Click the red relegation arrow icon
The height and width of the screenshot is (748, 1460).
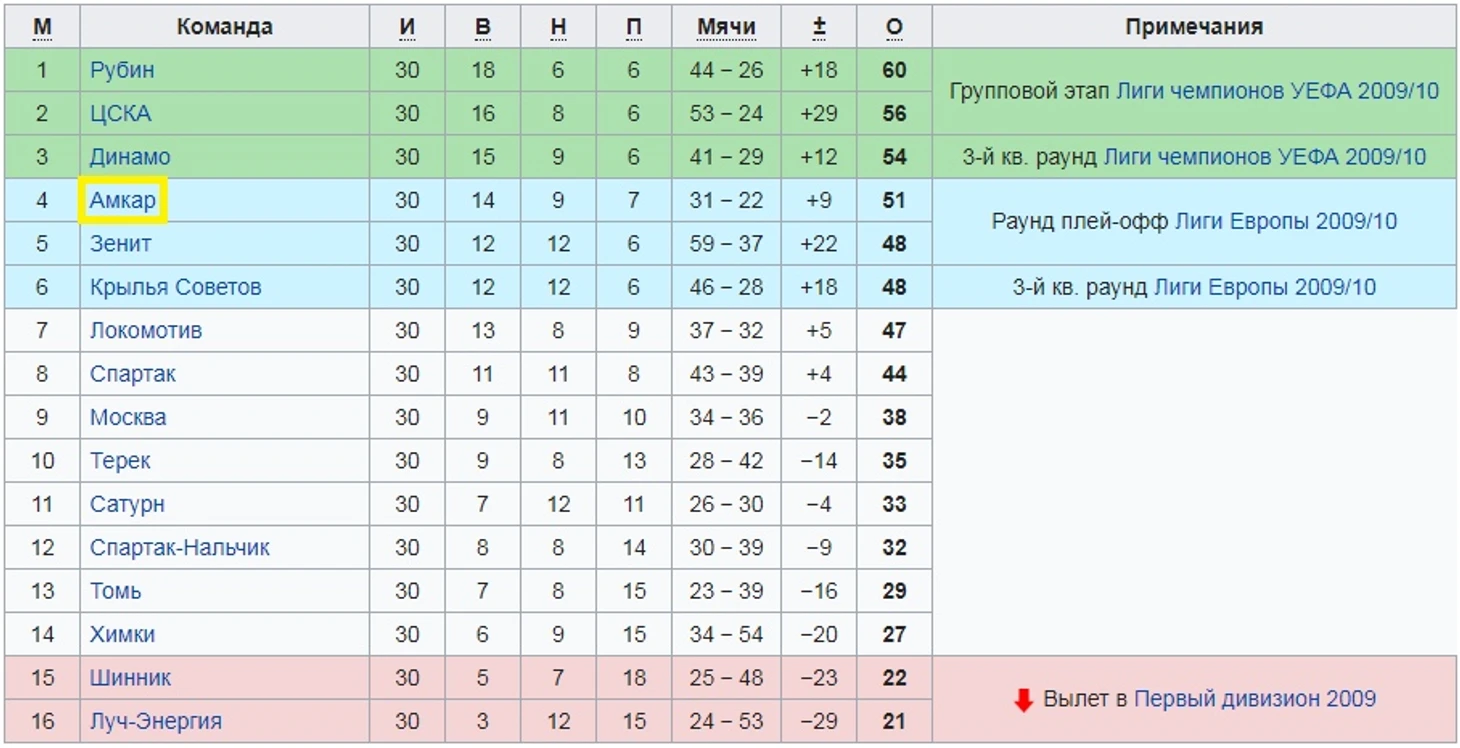tap(1023, 700)
